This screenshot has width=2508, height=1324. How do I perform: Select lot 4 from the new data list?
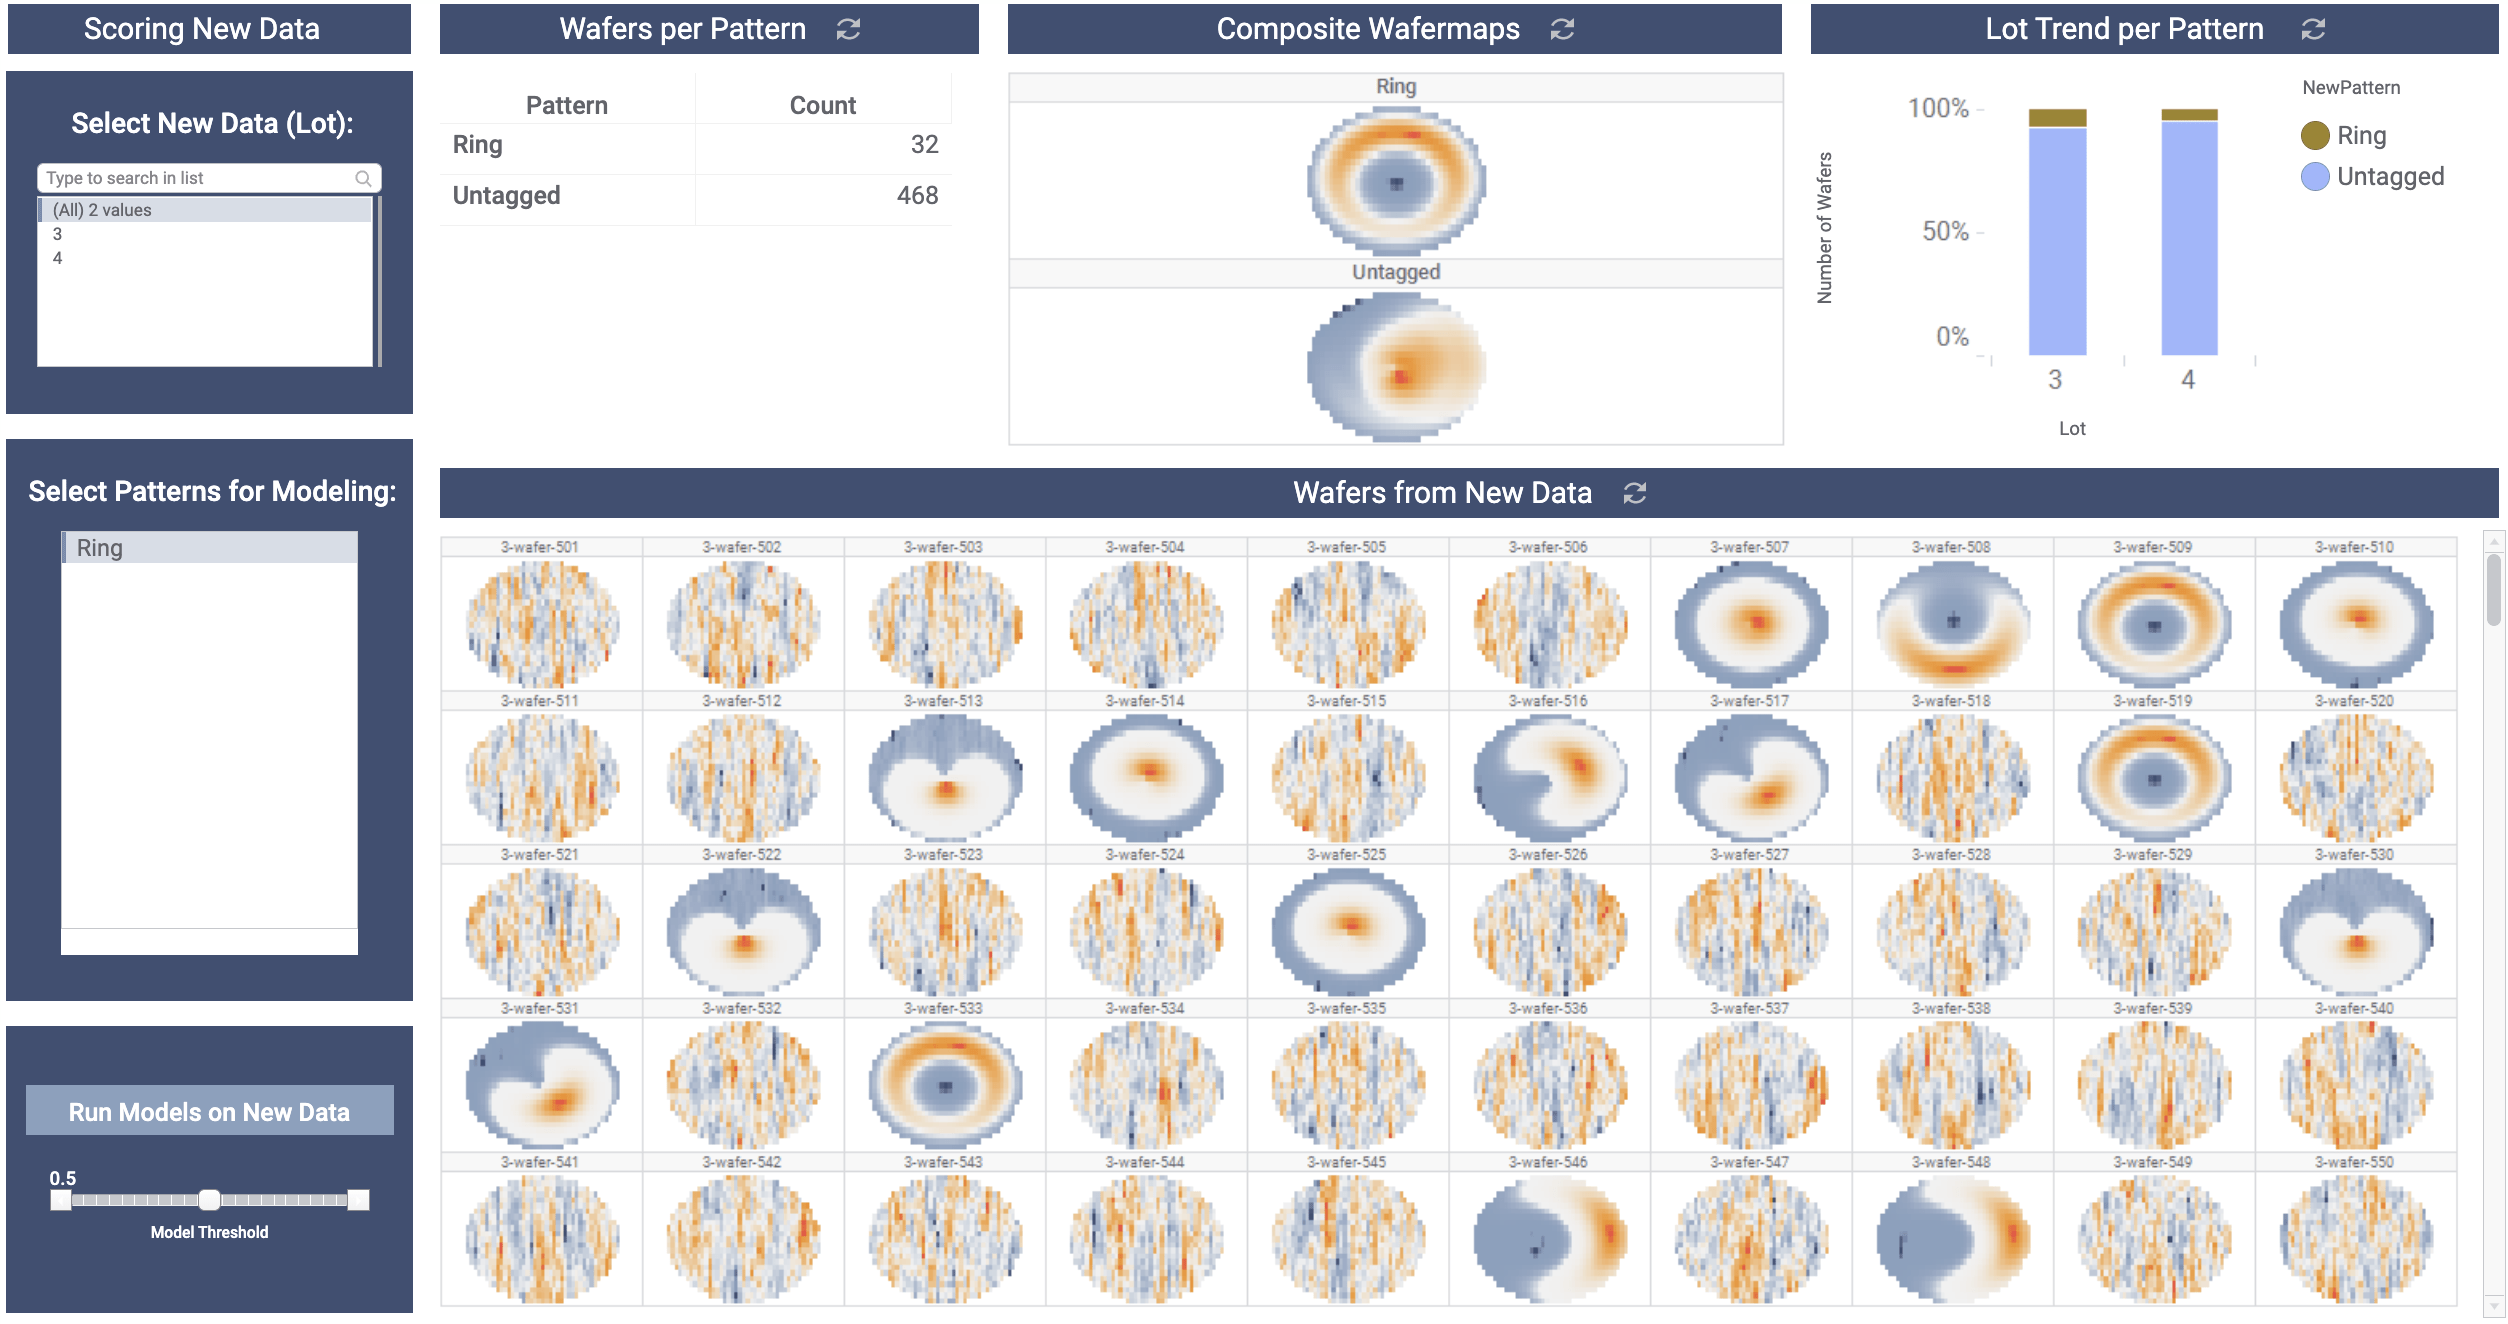coord(58,259)
